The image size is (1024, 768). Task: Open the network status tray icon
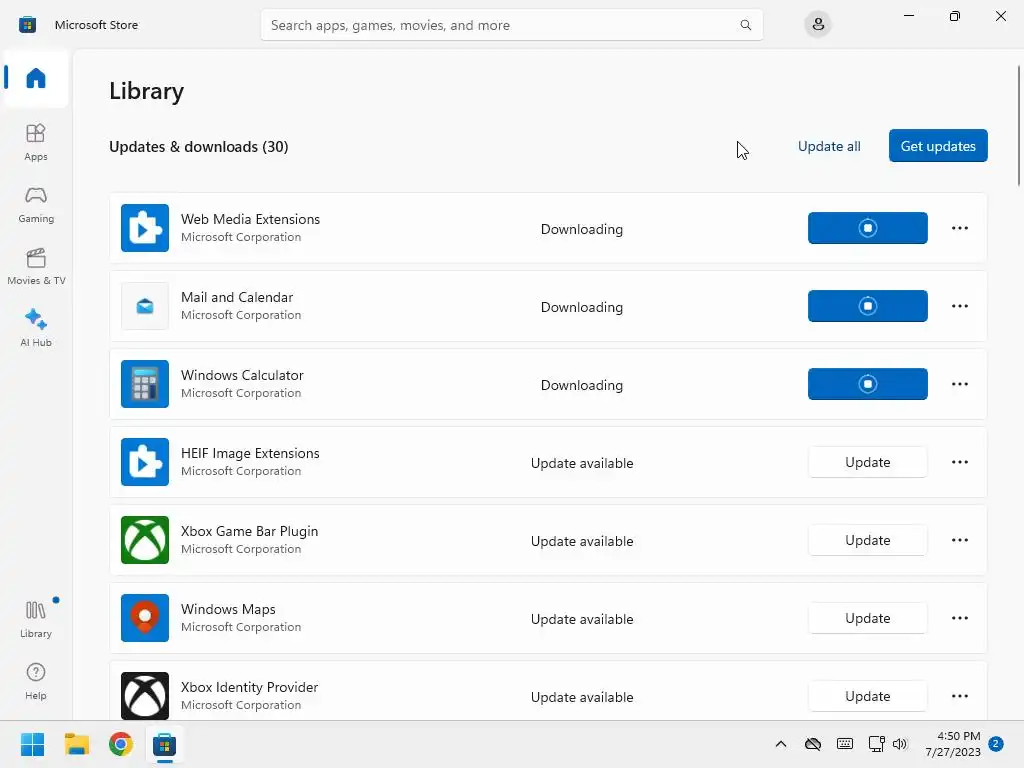click(x=876, y=744)
